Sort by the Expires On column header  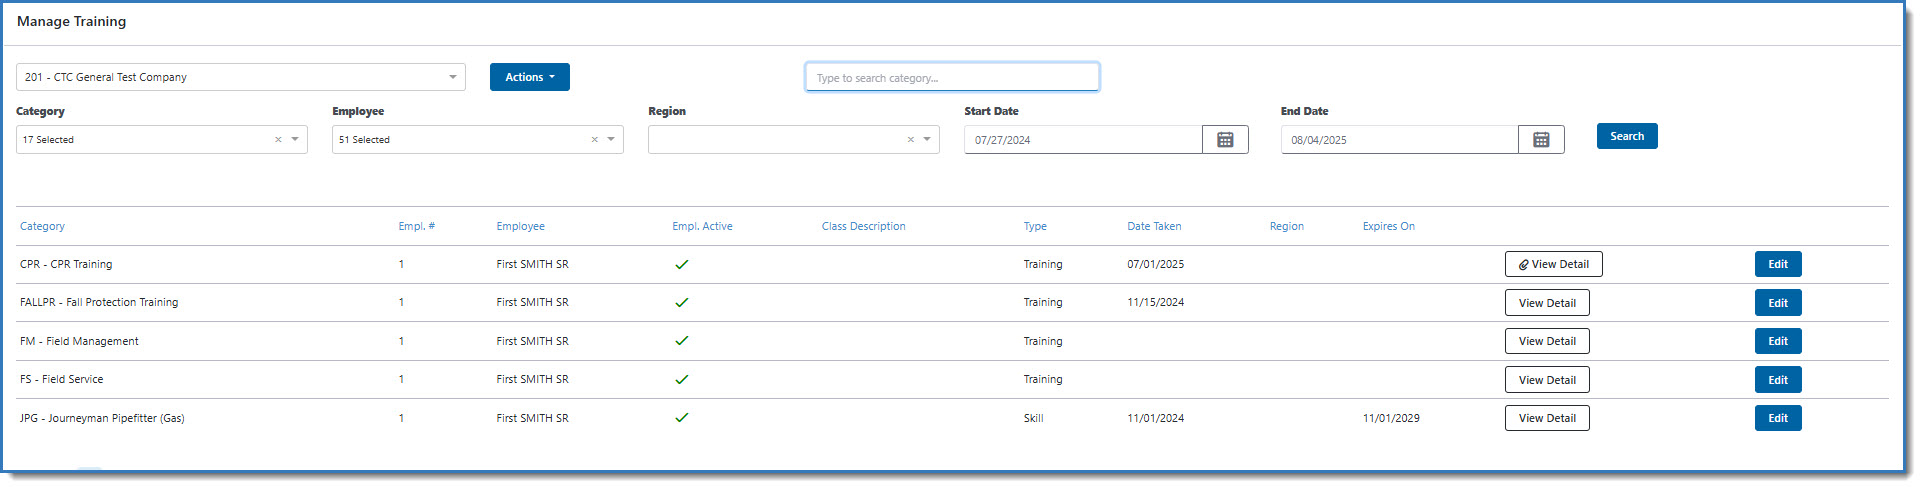click(x=1388, y=227)
